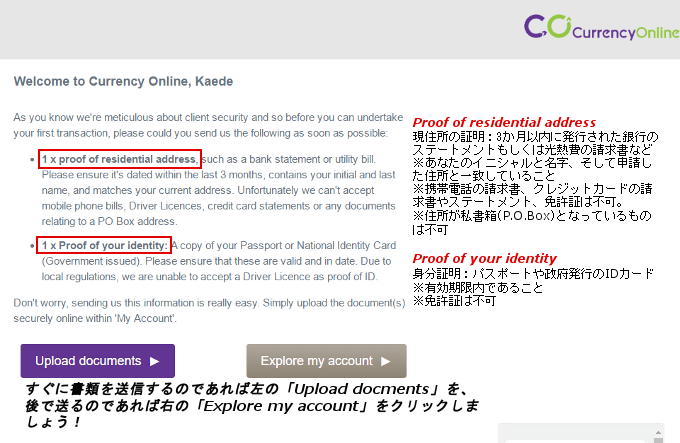Click the Currency Online CO logo symbol
Viewport: 680px width, 443px height.
pos(546,28)
